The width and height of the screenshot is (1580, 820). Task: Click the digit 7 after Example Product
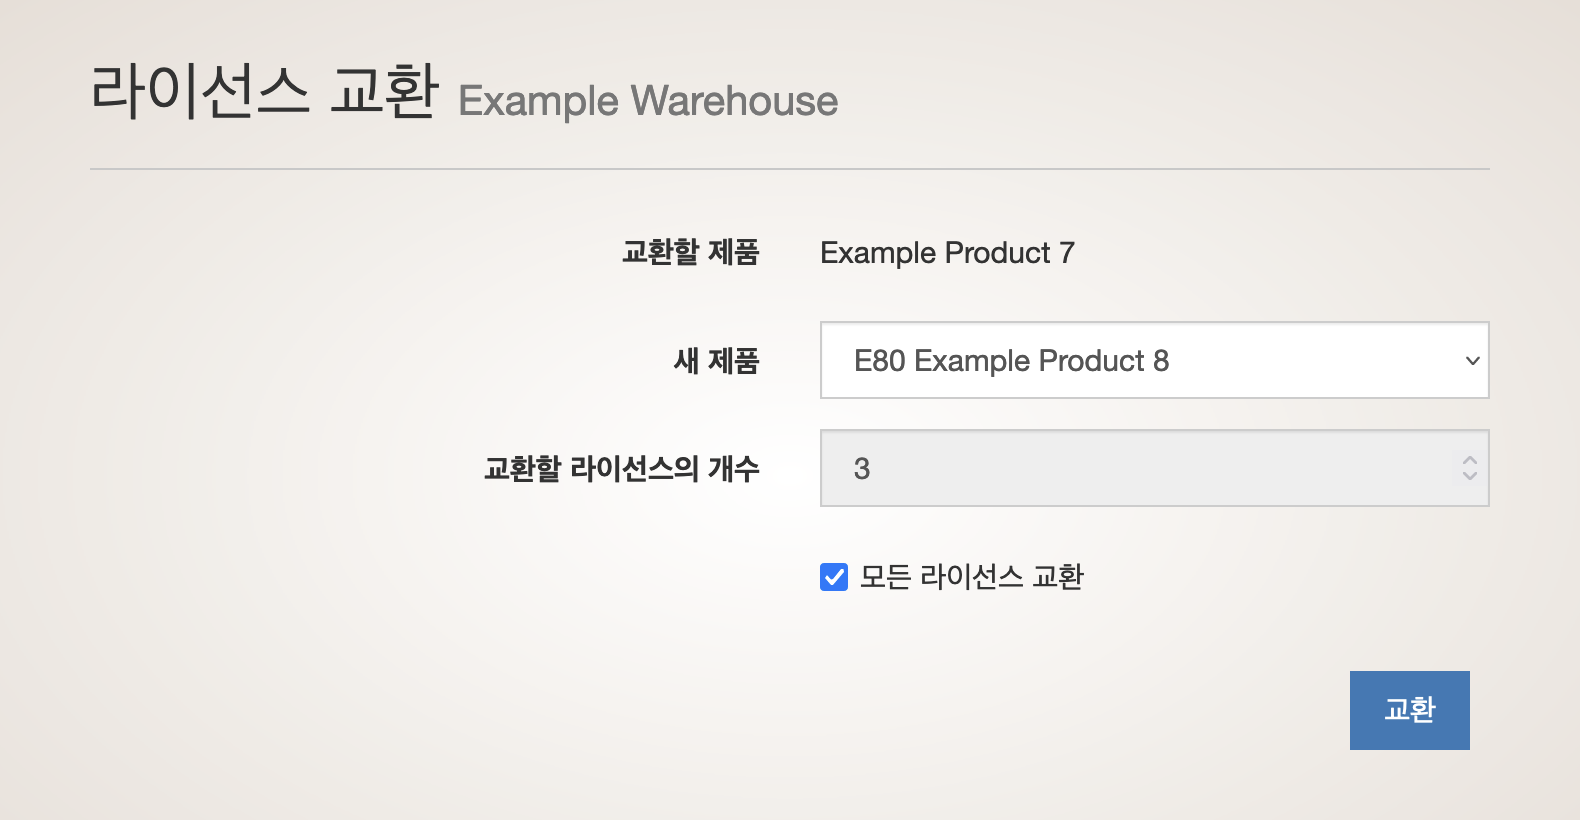1067,253
